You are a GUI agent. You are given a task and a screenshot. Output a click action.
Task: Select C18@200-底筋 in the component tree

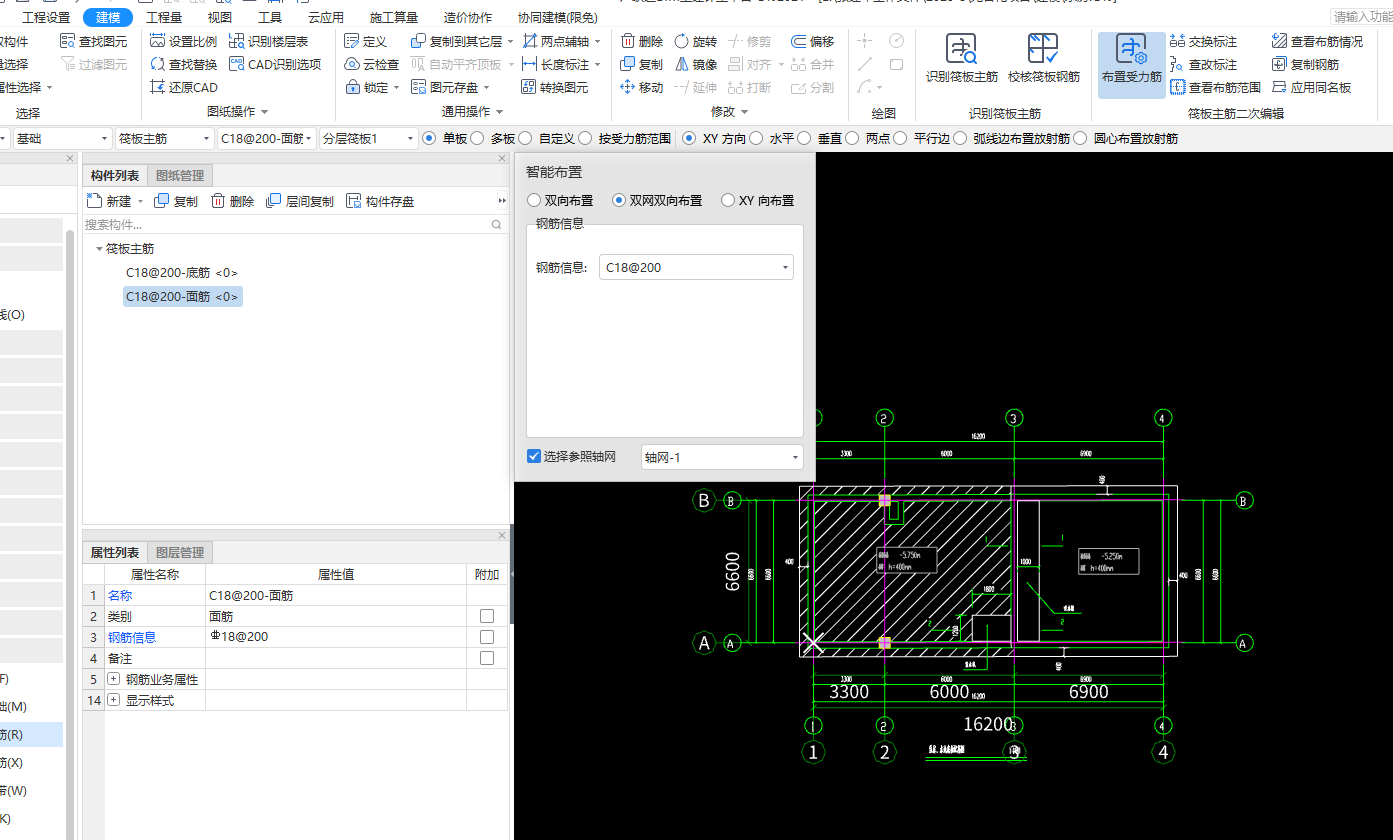click(182, 272)
